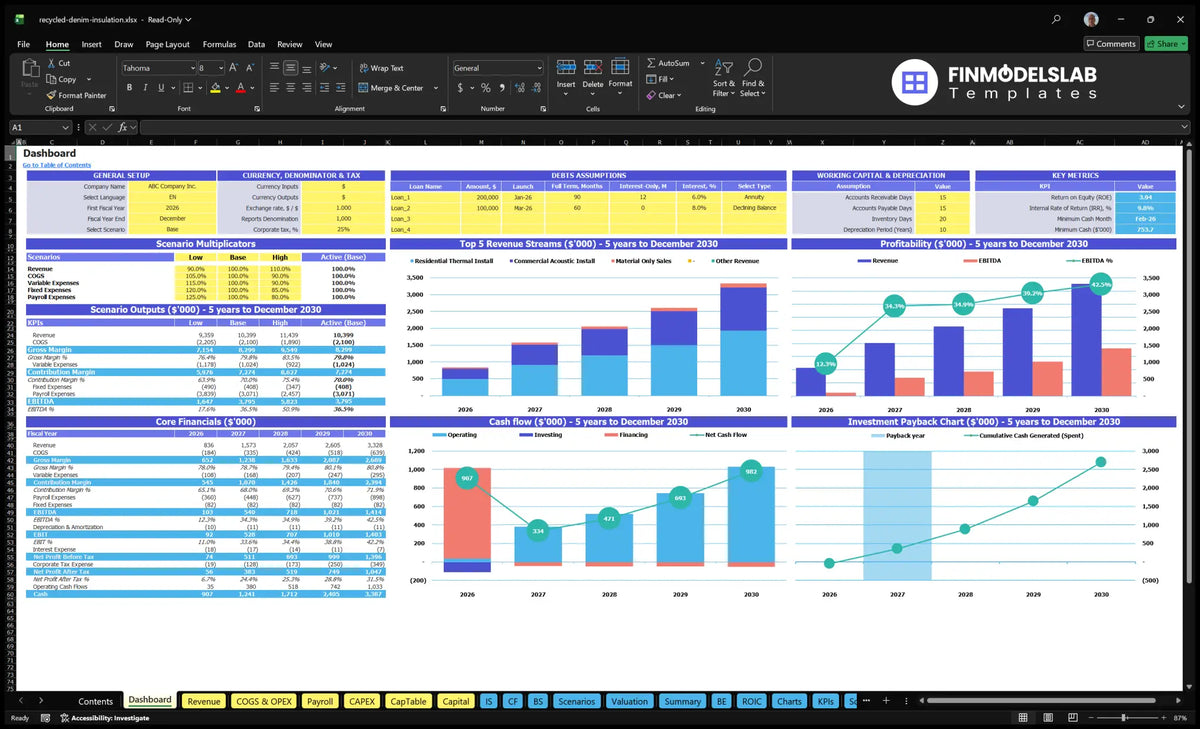Click the Decrease Indent icon

[324, 88]
